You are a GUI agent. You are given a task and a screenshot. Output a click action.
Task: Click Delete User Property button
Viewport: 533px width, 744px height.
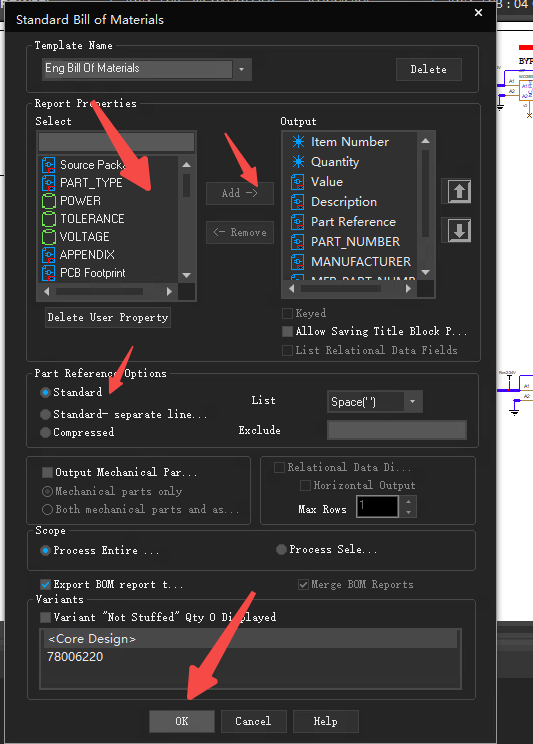(x=108, y=317)
